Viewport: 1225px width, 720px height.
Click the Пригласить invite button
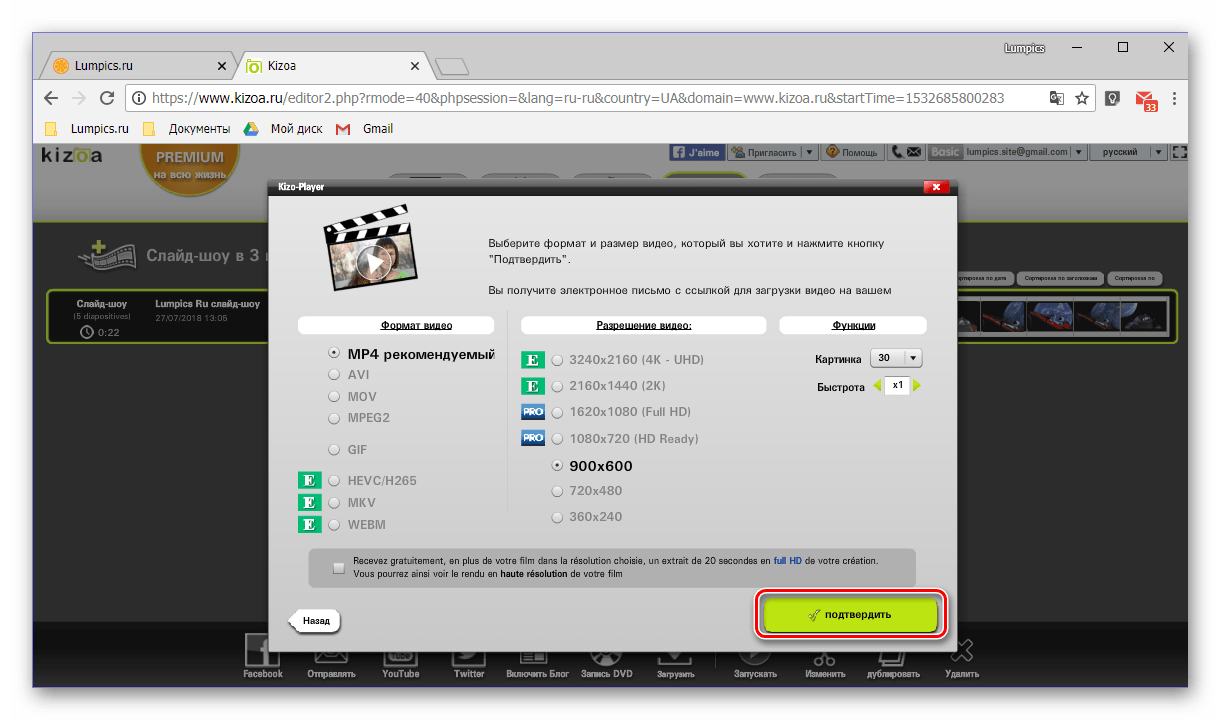tap(764, 152)
